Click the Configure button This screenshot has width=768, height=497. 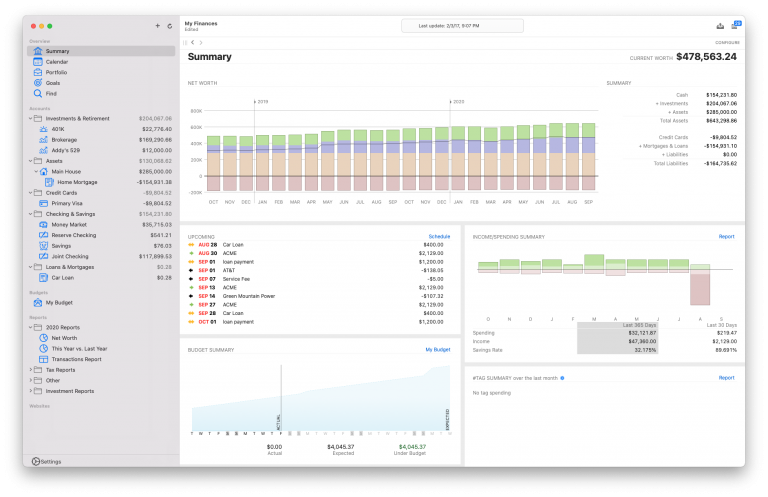(x=727, y=43)
